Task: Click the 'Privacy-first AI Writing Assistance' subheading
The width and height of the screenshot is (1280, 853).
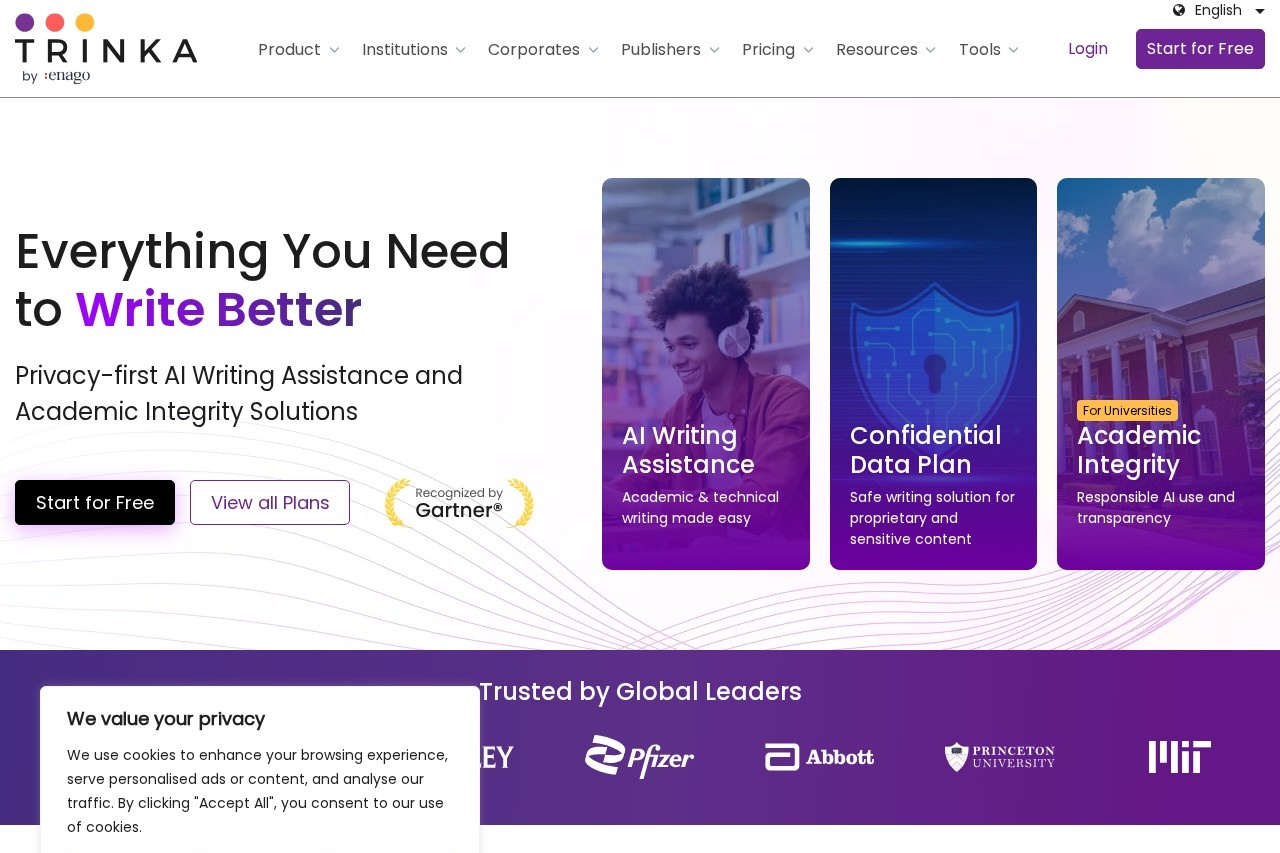Action: (239, 394)
